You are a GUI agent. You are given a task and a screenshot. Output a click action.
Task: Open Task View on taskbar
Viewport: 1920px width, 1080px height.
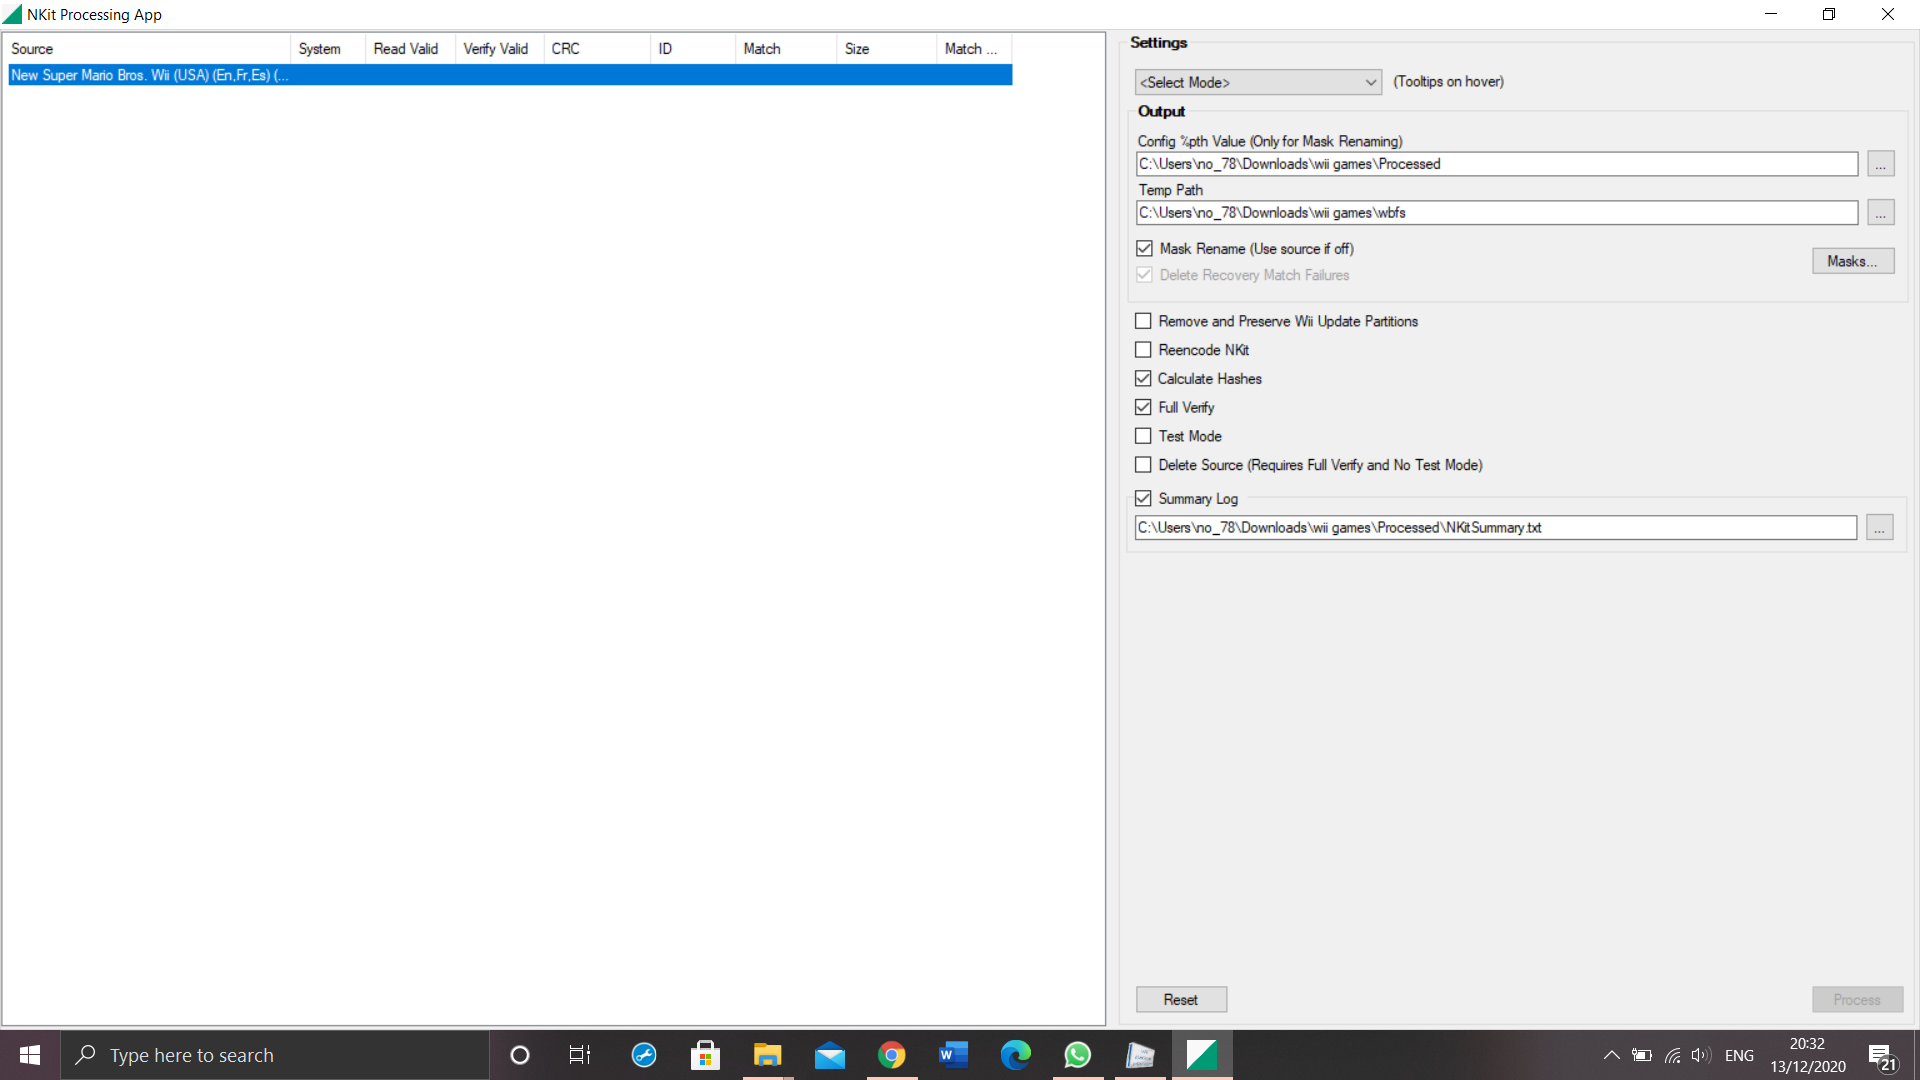pos(580,1055)
